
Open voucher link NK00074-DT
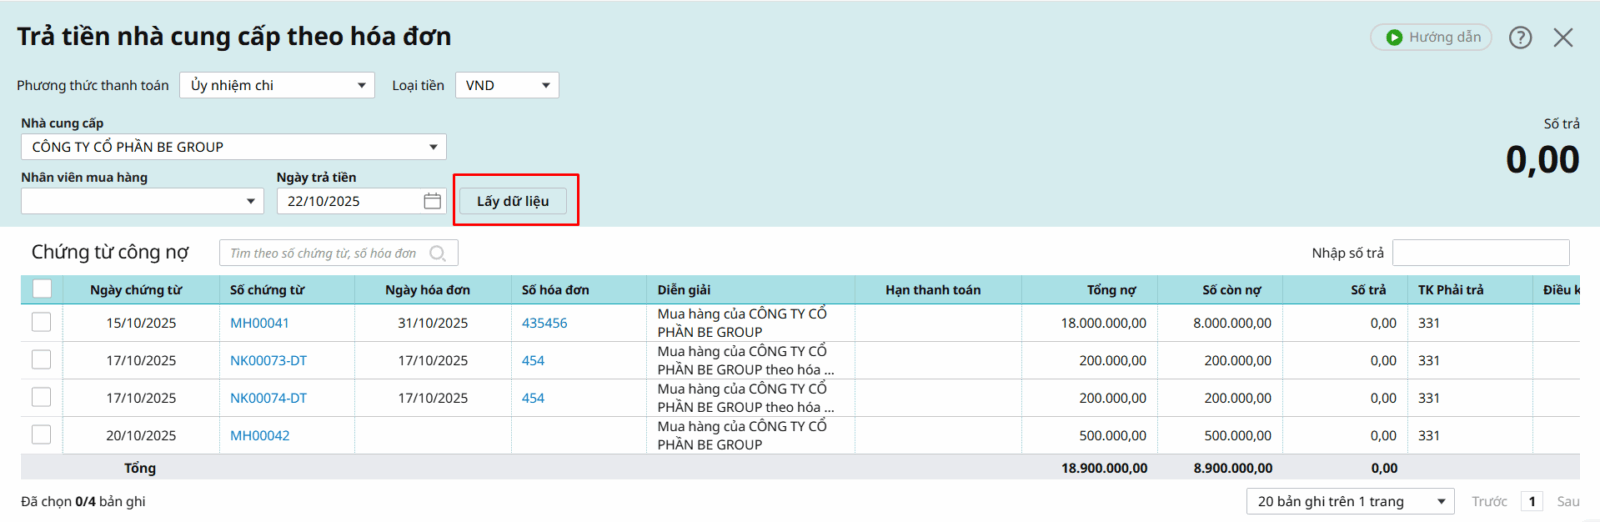point(268,398)
